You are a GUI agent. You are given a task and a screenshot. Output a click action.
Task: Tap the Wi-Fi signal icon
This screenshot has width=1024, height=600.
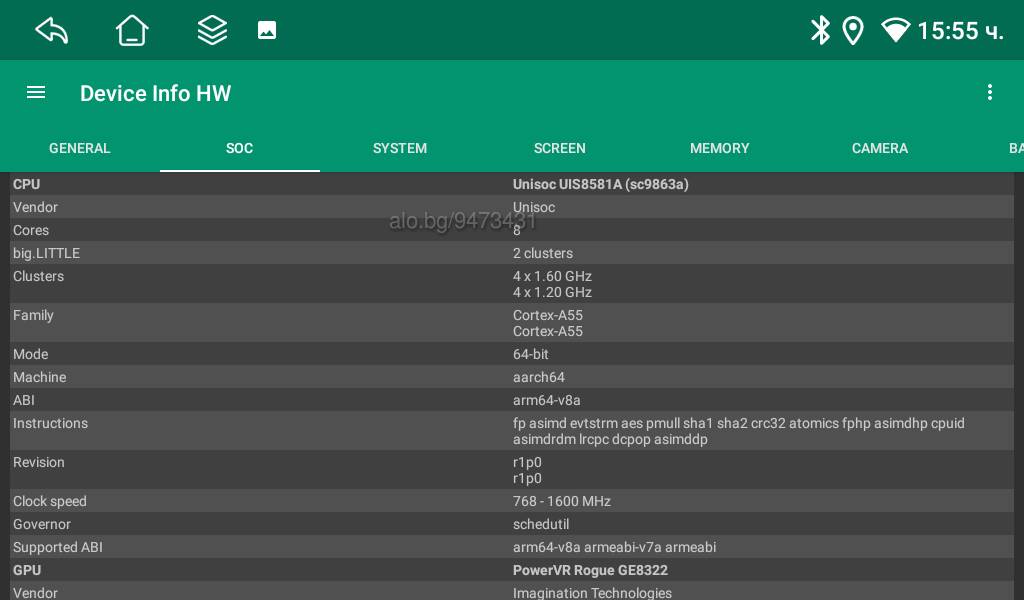pos(895,30)
